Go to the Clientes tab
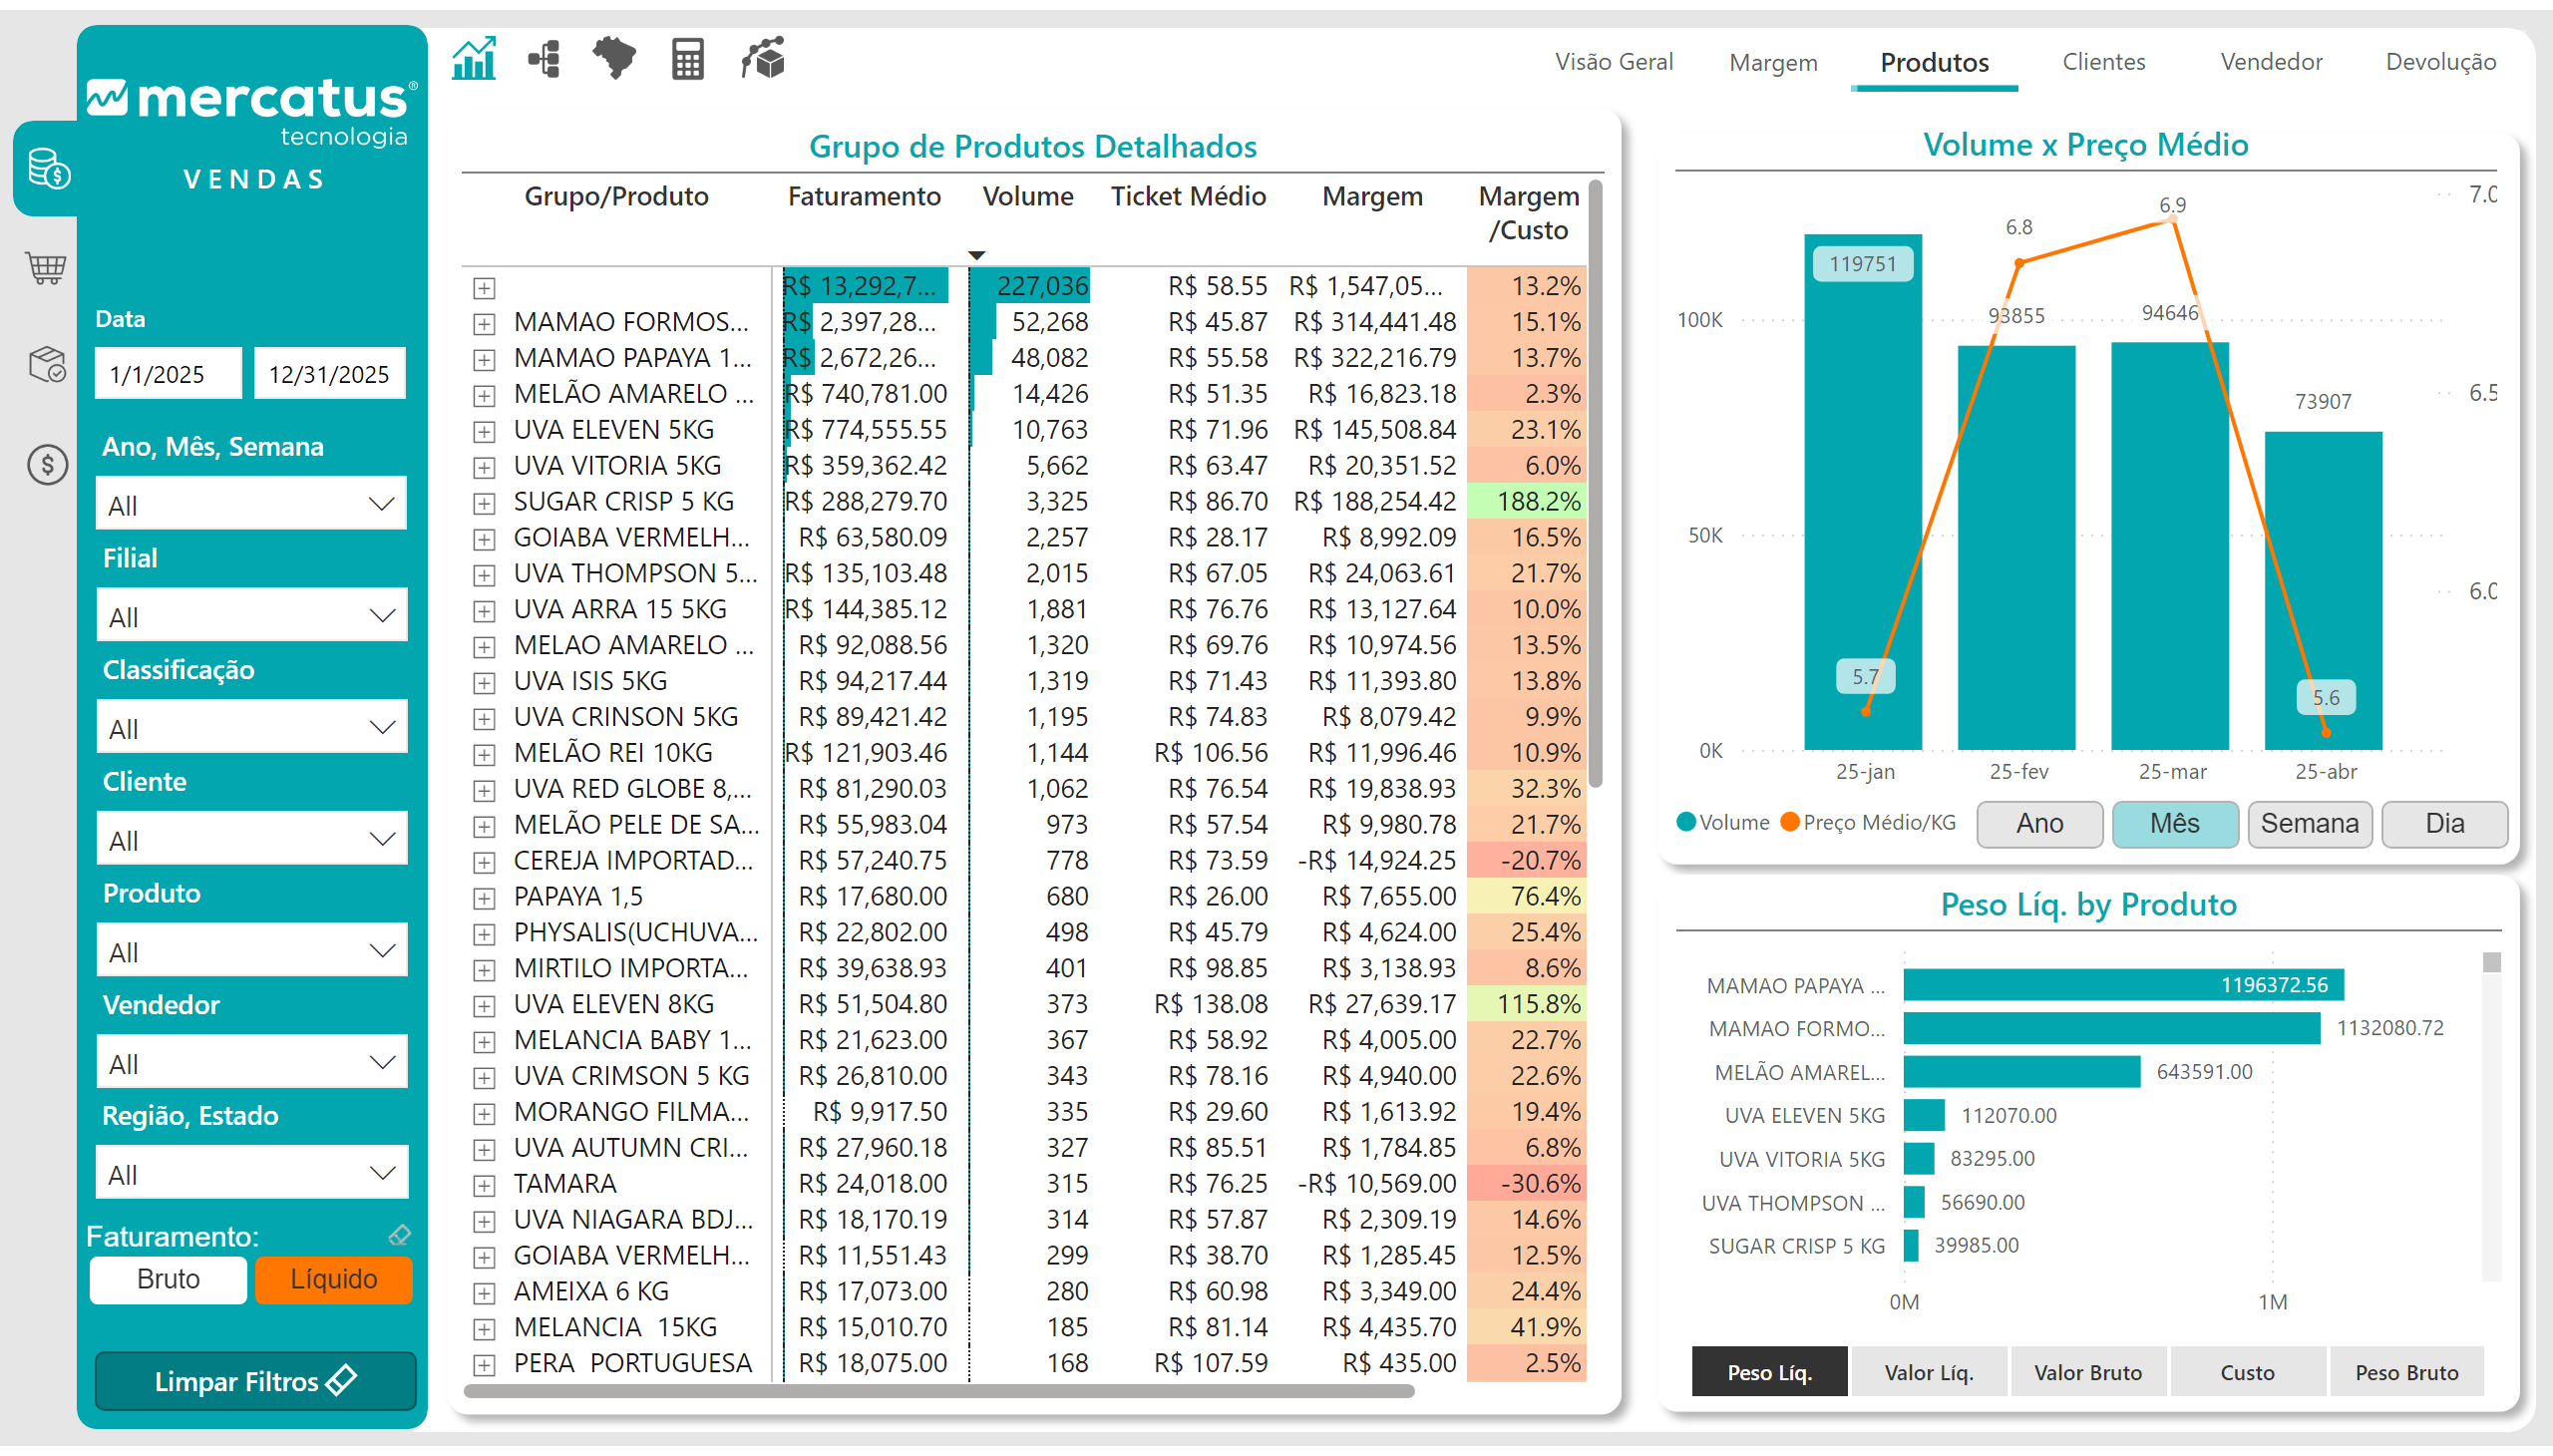 (2103, 62)
